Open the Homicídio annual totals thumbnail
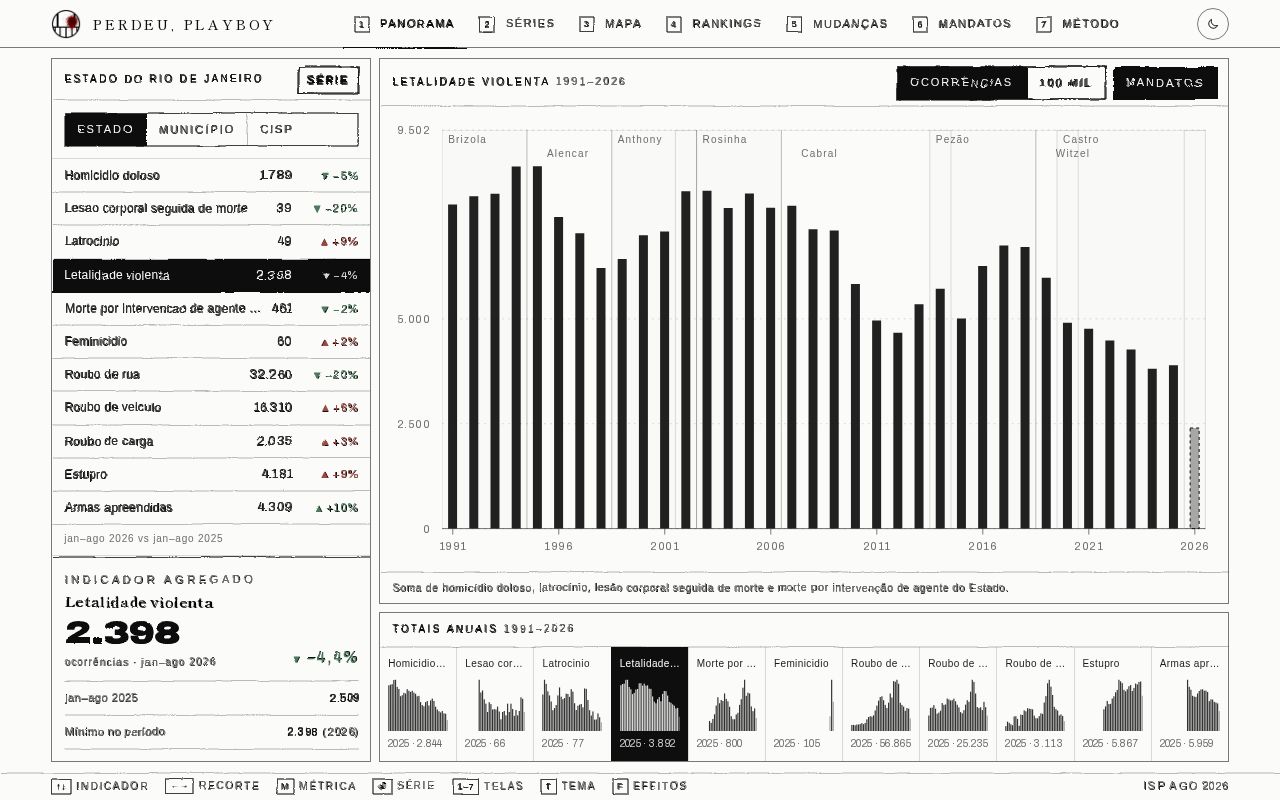This screenshot has height=800, width=1280. click(x=418, y=704)
